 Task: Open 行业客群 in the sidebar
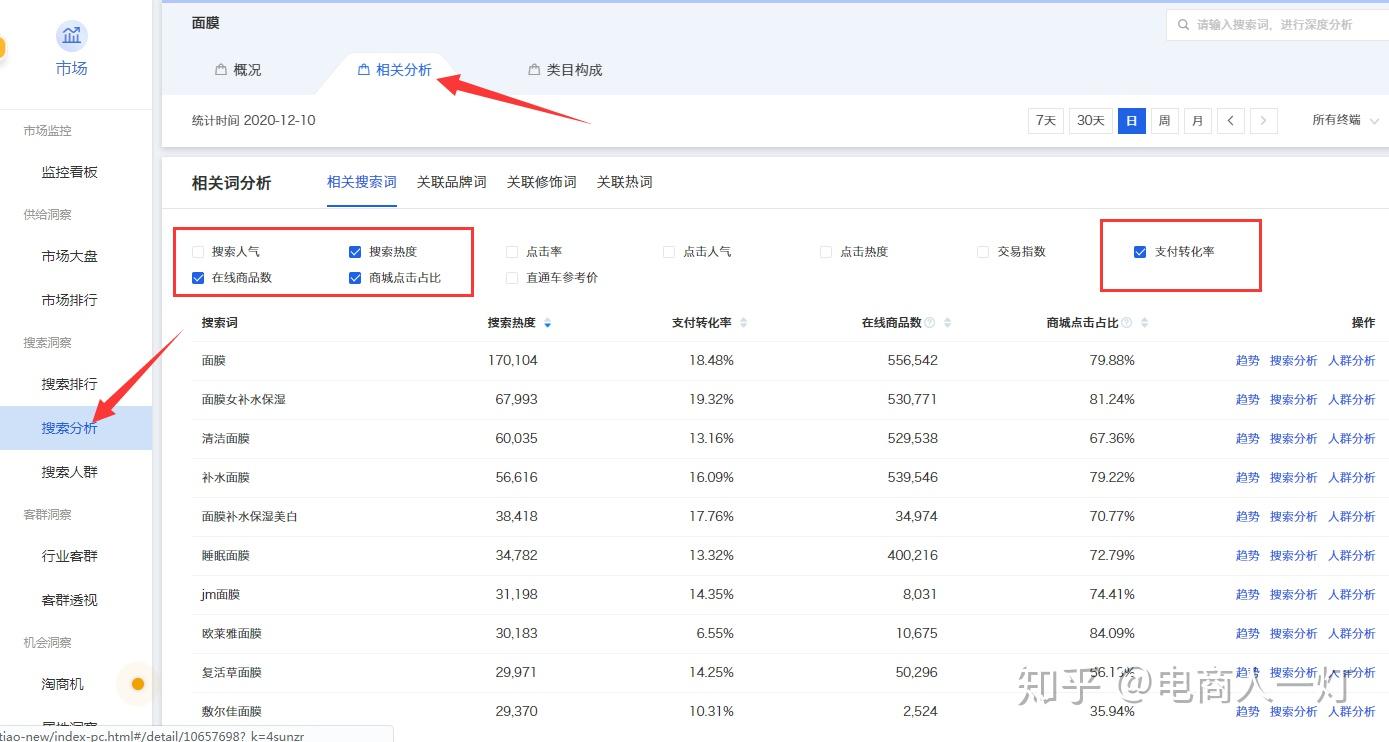click(x=70, y=556)
